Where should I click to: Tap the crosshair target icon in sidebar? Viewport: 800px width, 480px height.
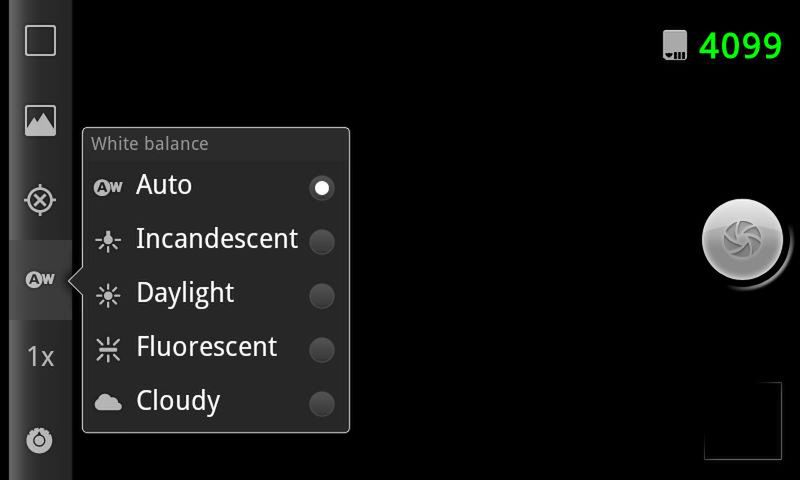(x=40, y=200)
